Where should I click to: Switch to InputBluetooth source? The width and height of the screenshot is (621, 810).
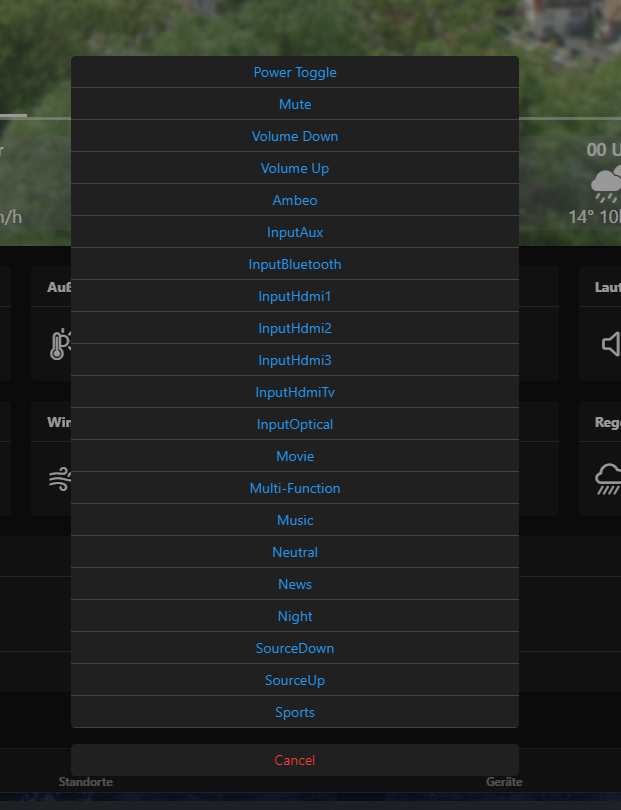click(294, 264)
